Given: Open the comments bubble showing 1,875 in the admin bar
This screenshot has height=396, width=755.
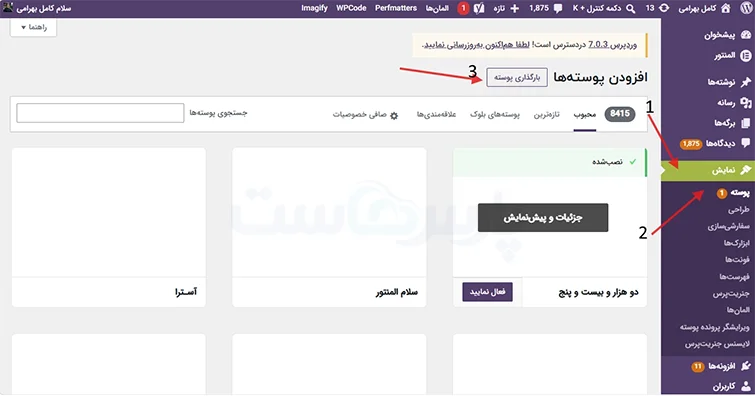Looking at the screenshot, I should point(558,8).
